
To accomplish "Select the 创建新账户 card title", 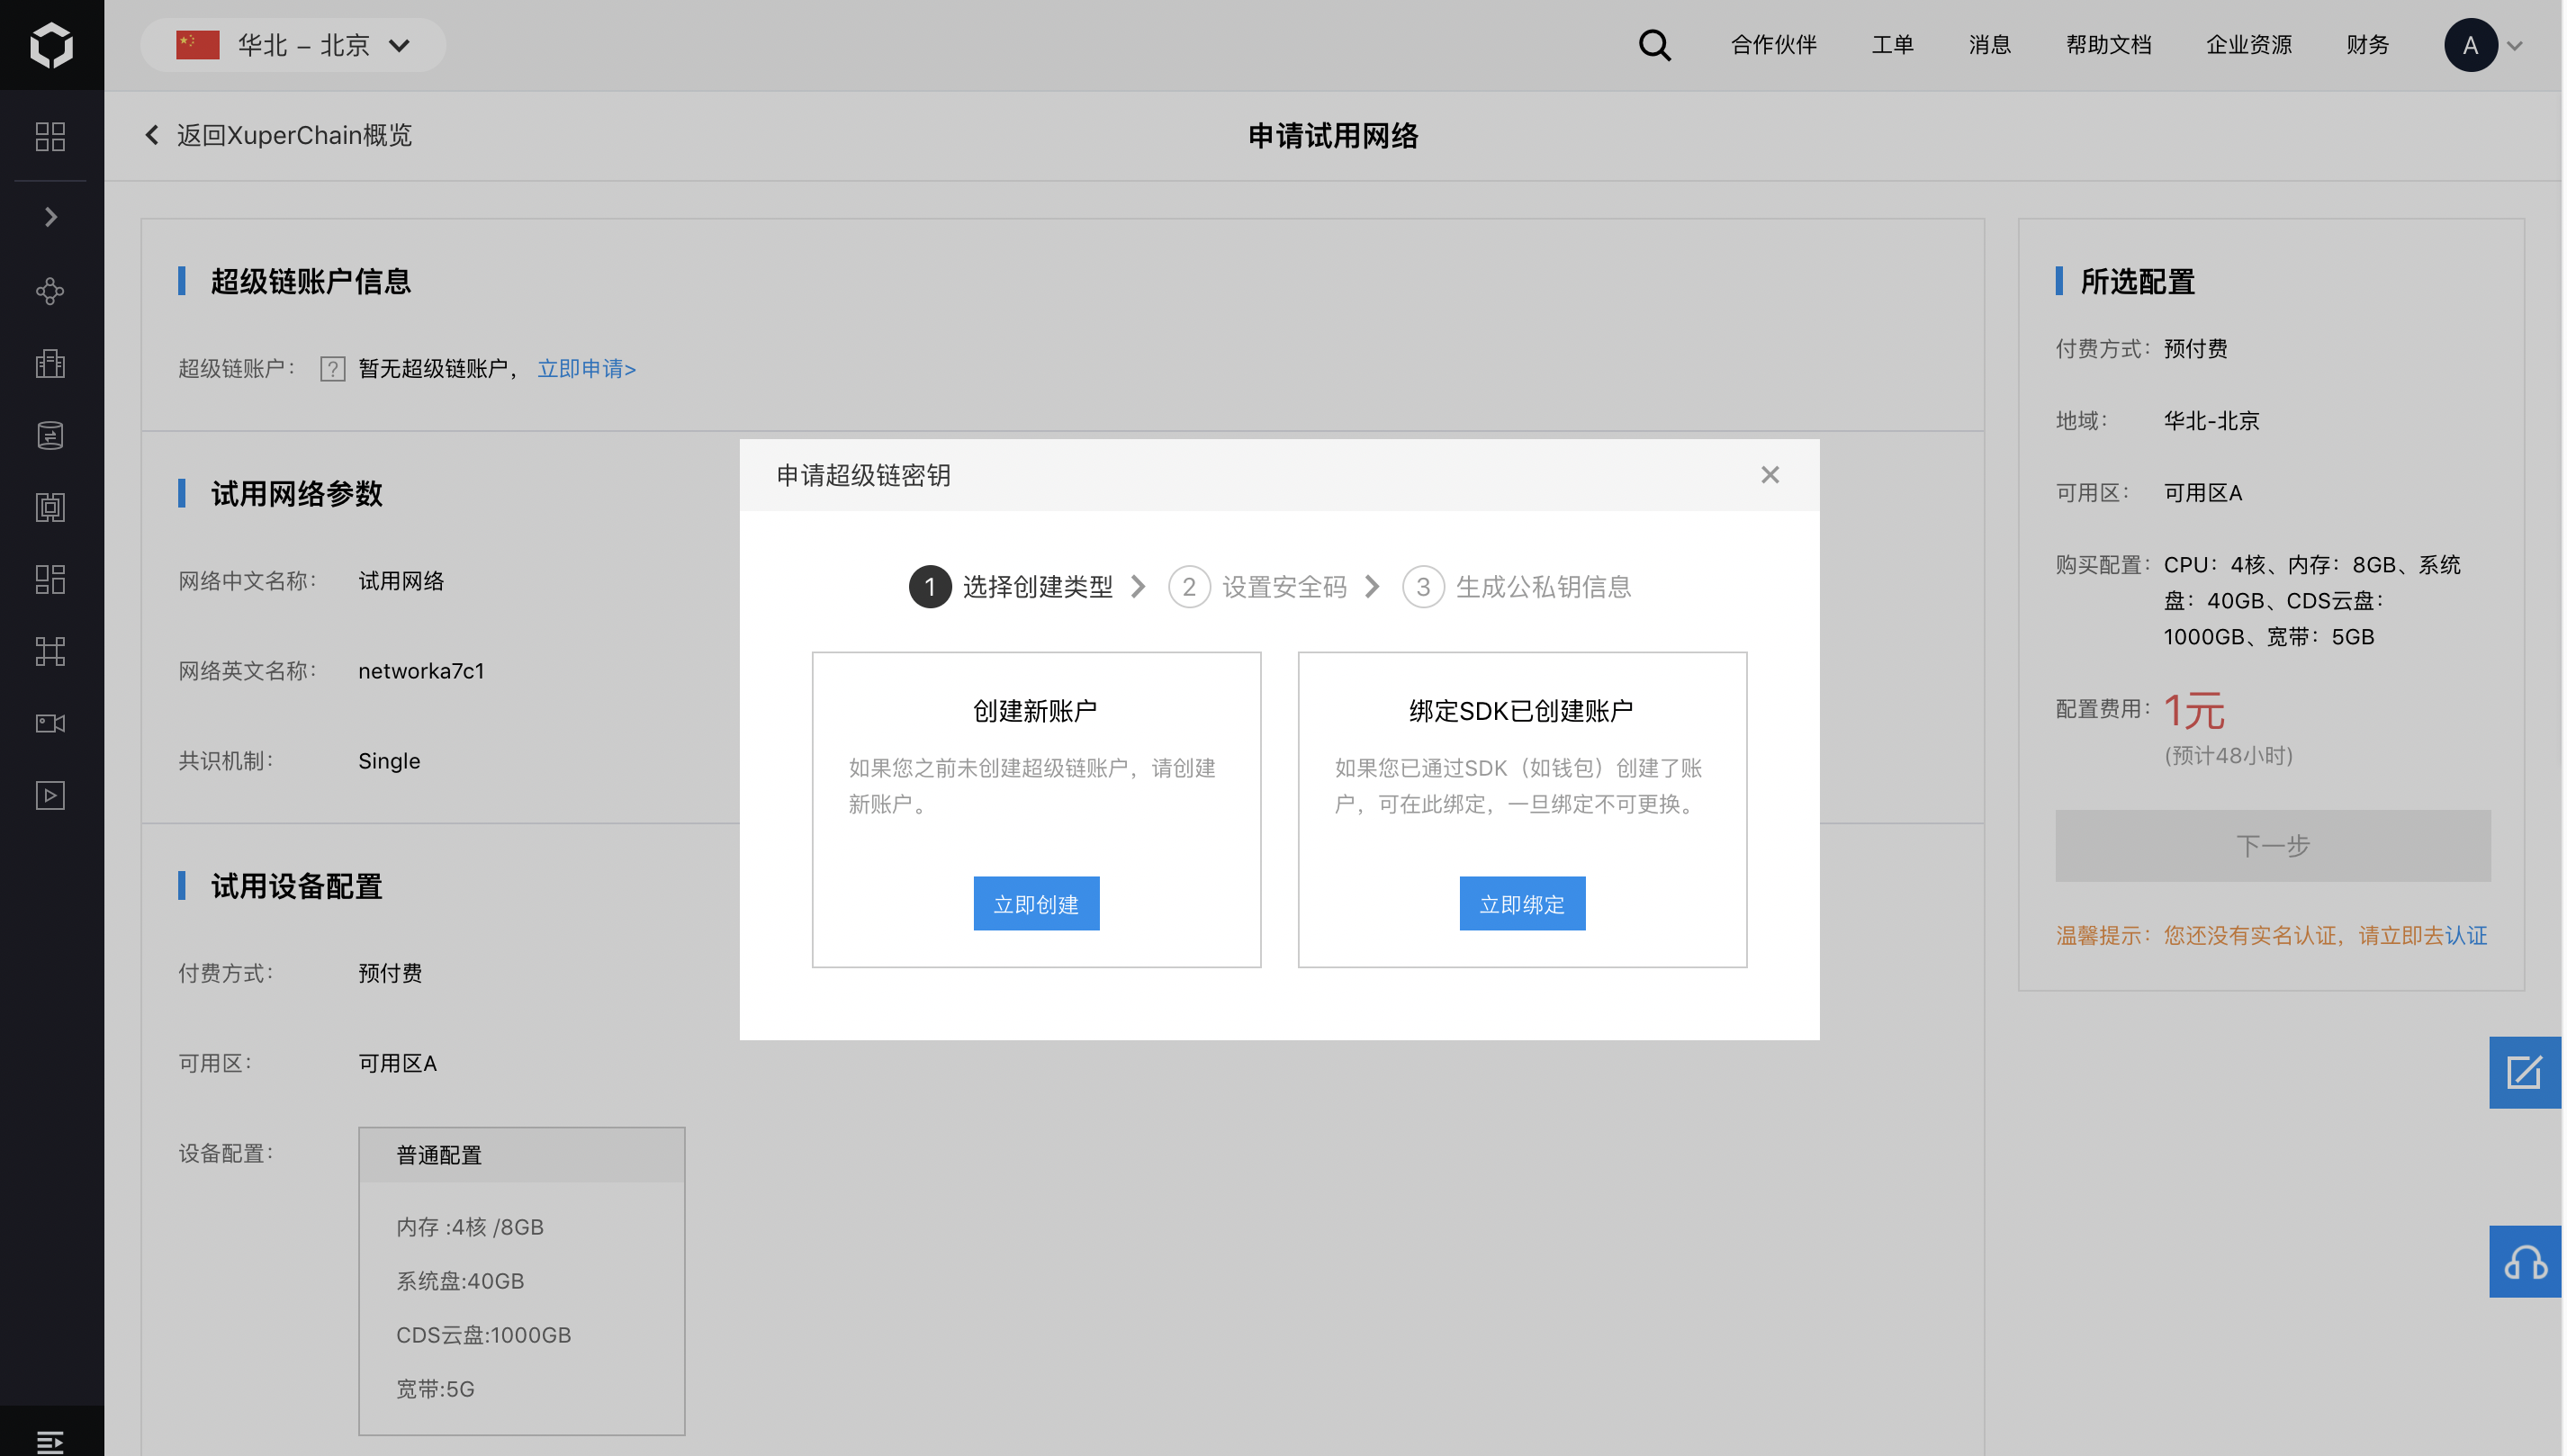I will pyautogui.click(x=1036, y=711).
